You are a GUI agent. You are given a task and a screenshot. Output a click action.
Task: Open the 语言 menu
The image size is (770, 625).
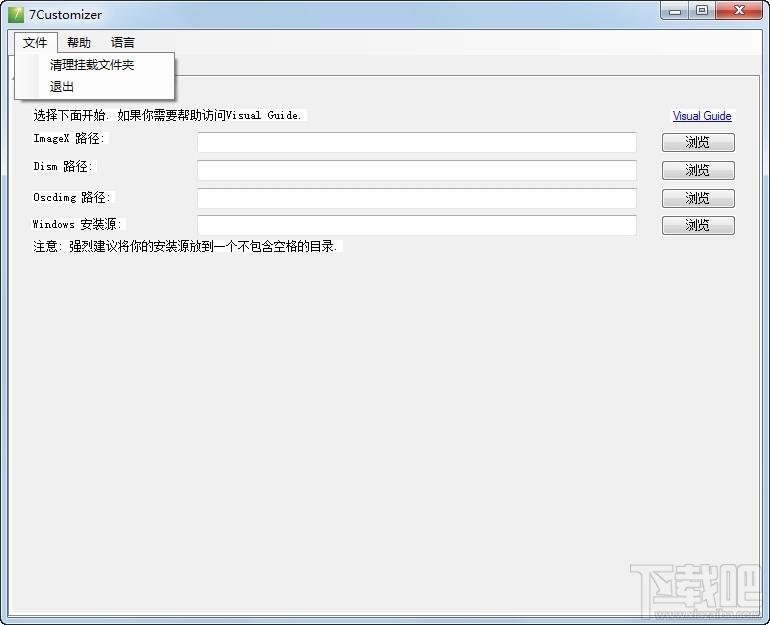click(x=122, y=43)
